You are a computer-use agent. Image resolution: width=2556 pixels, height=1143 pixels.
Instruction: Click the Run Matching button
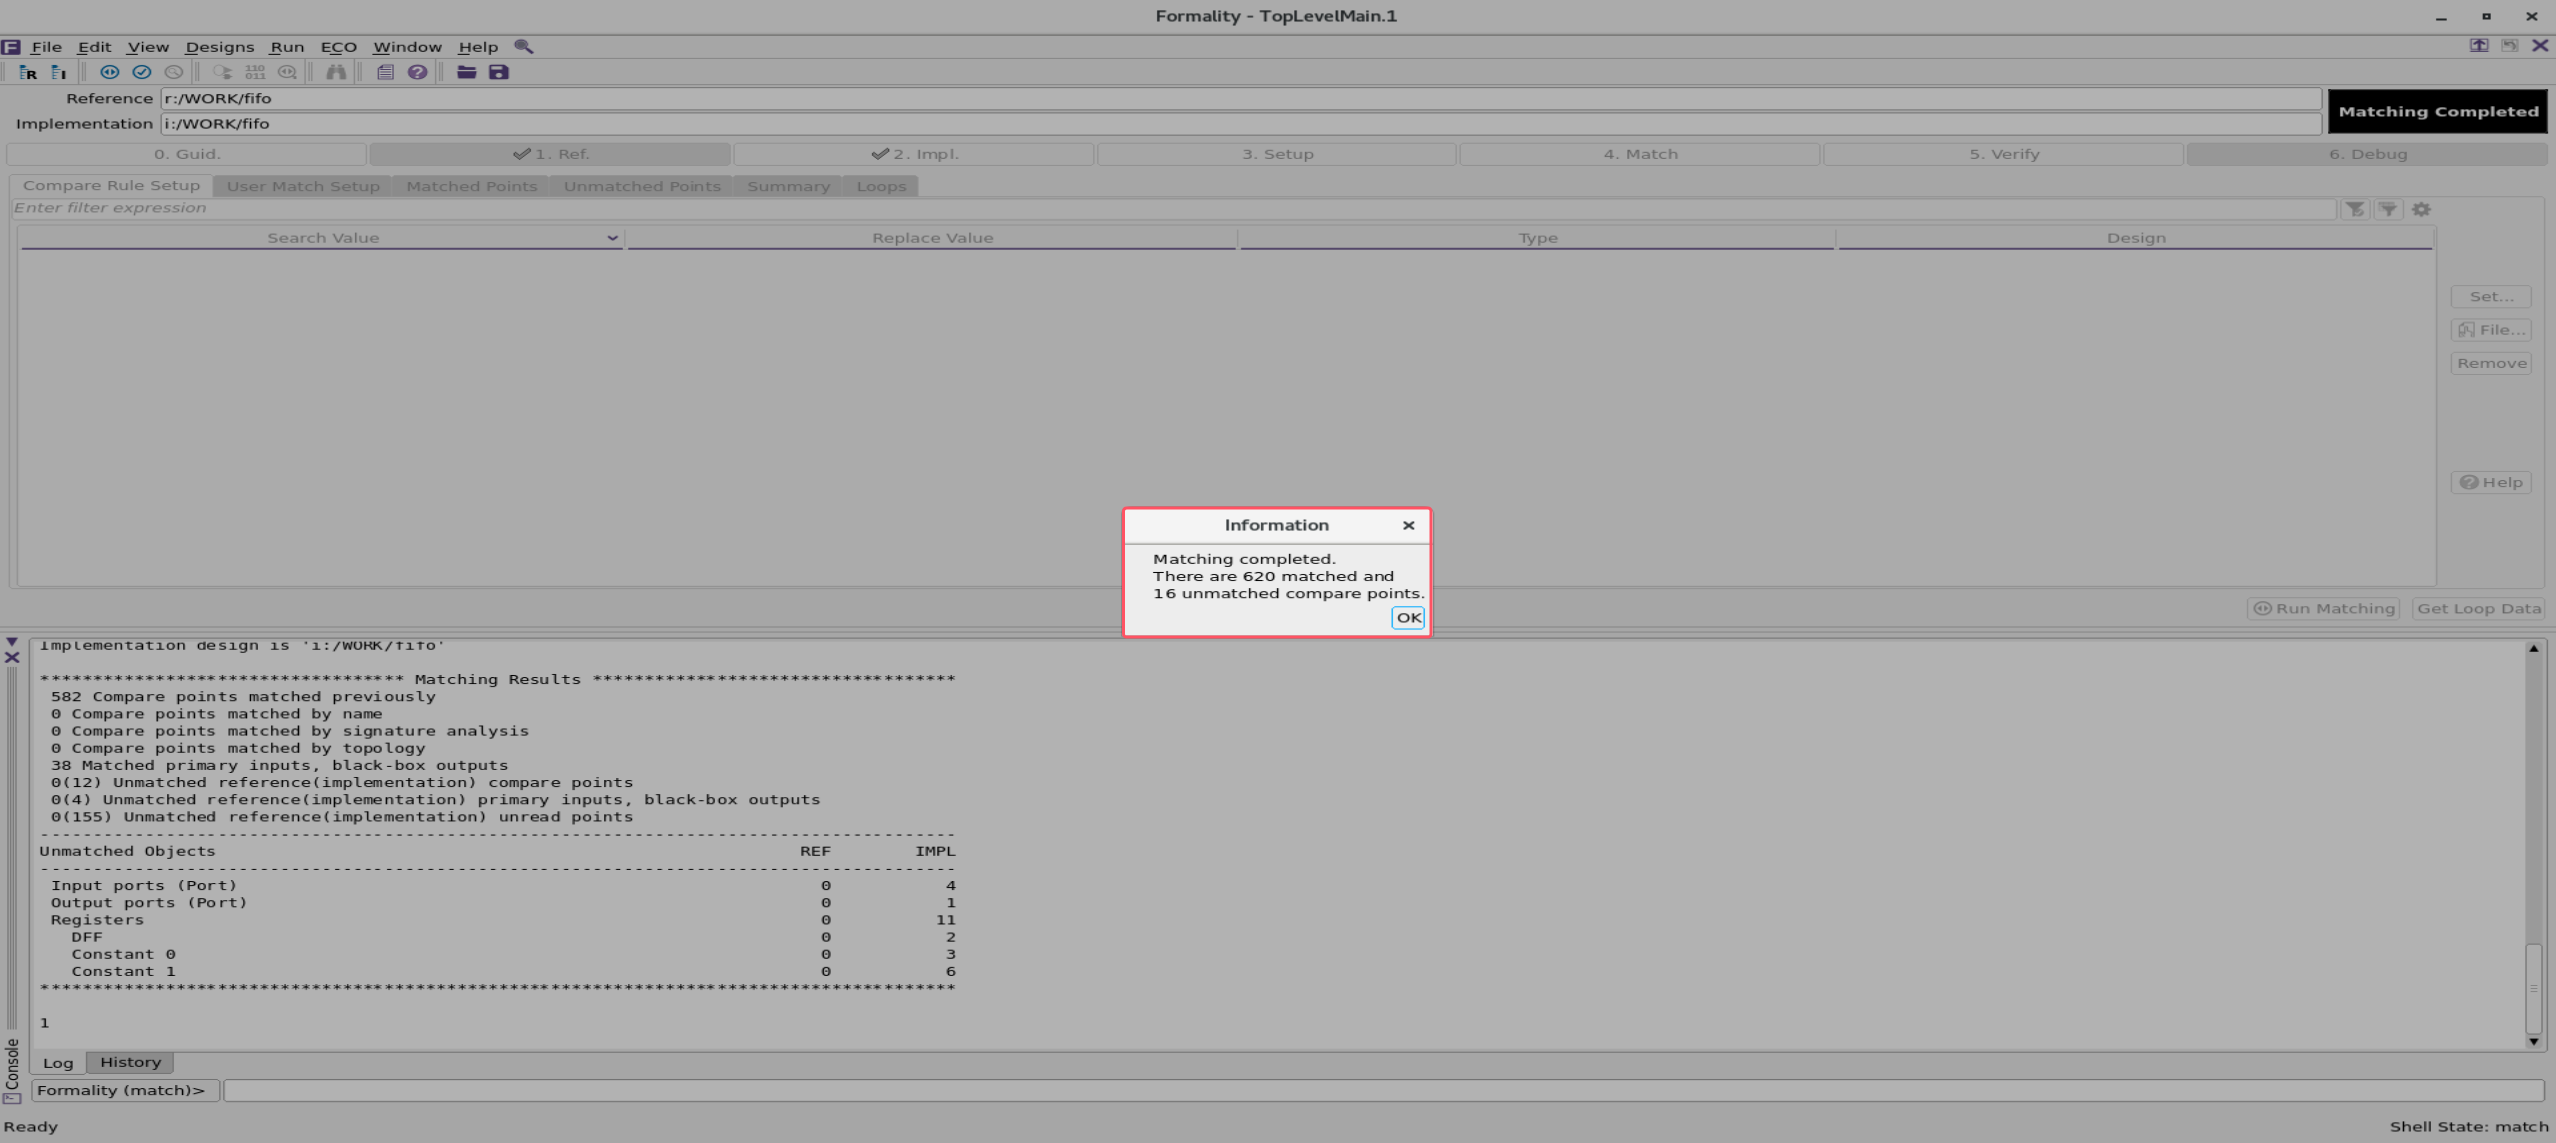coord(2323,608)
